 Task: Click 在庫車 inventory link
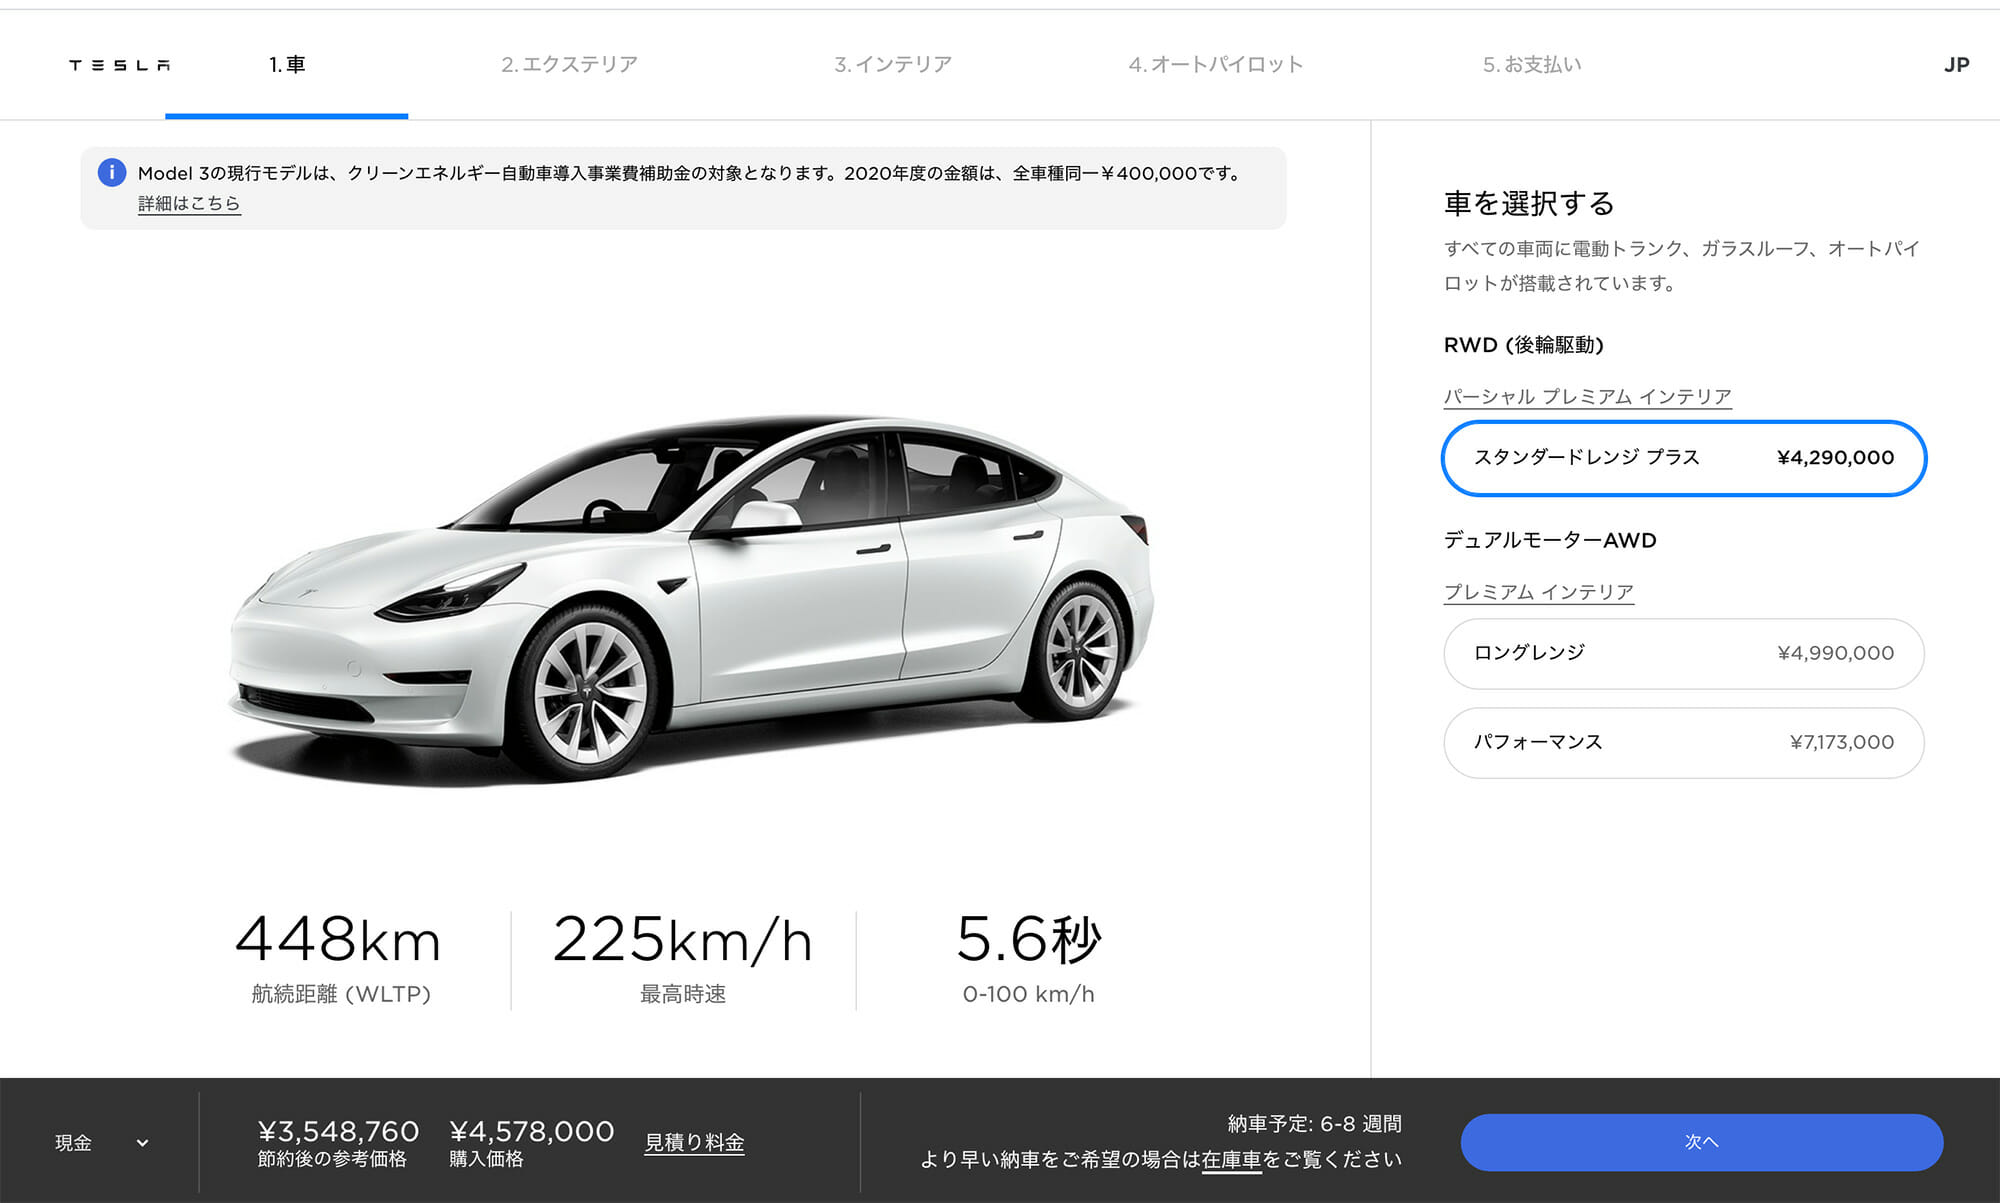tap(1231, 1159)
